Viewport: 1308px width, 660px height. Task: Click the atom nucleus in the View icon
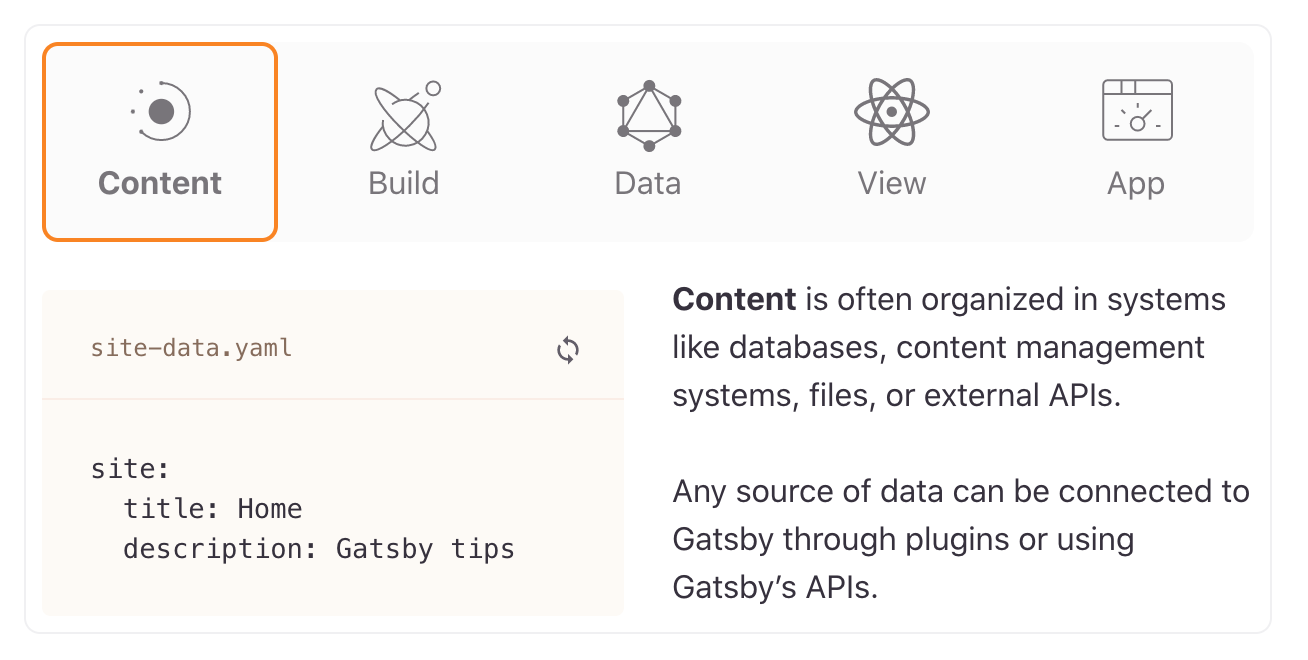click(x=891, y=112)
